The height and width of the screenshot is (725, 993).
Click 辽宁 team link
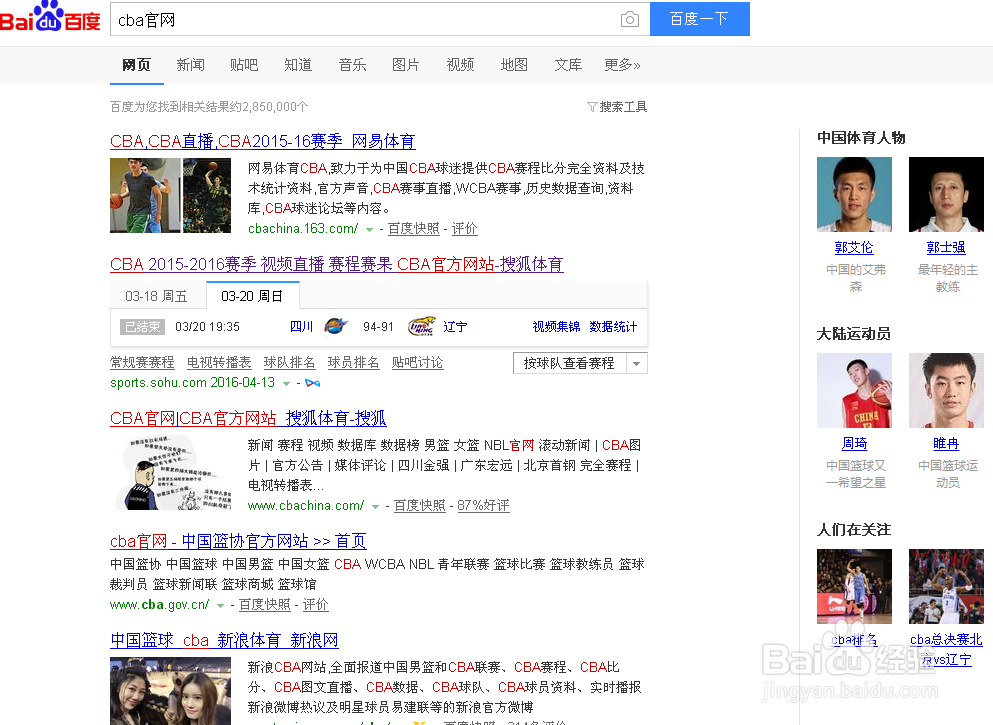[455, 327]
